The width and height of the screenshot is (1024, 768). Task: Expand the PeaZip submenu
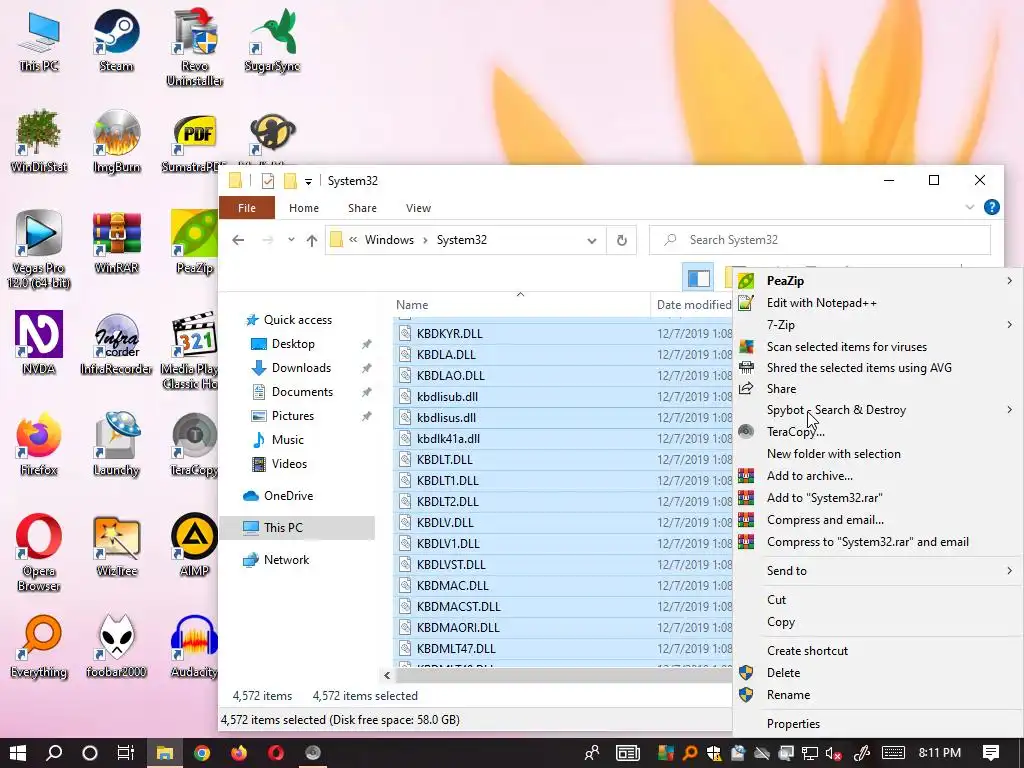[x=1009, y=281]
